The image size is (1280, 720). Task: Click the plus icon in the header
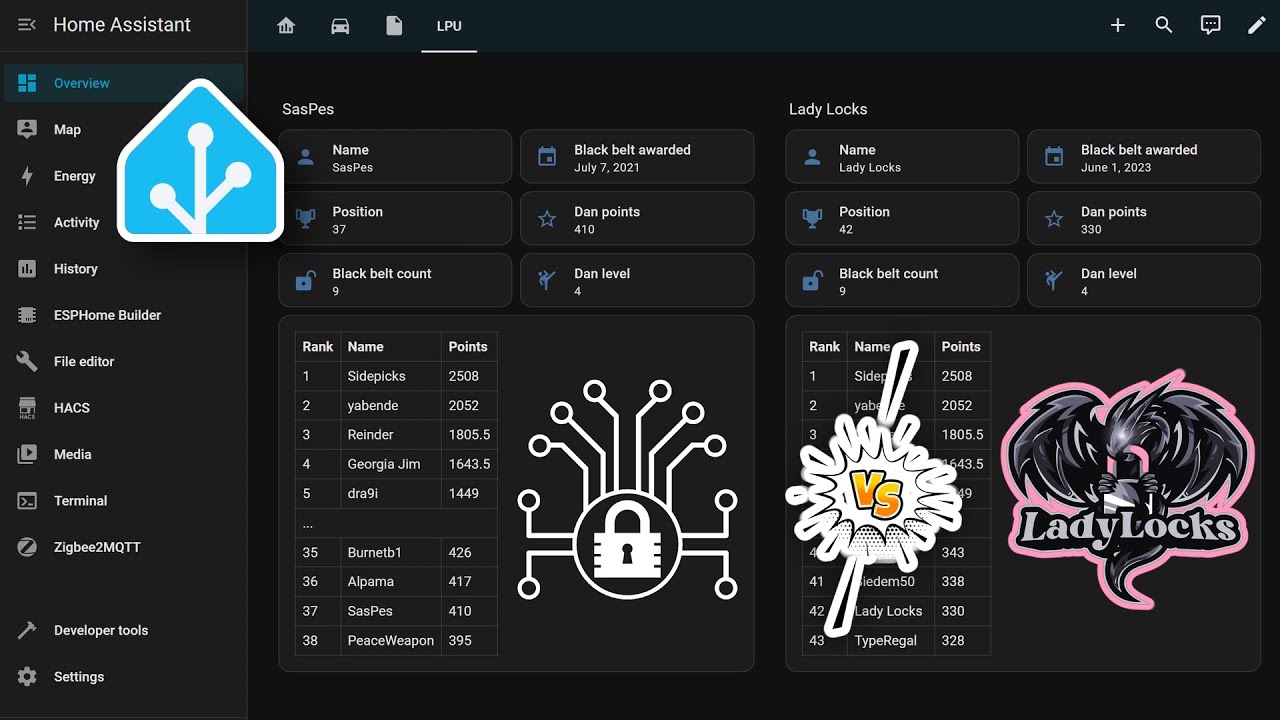[1118, 26]
